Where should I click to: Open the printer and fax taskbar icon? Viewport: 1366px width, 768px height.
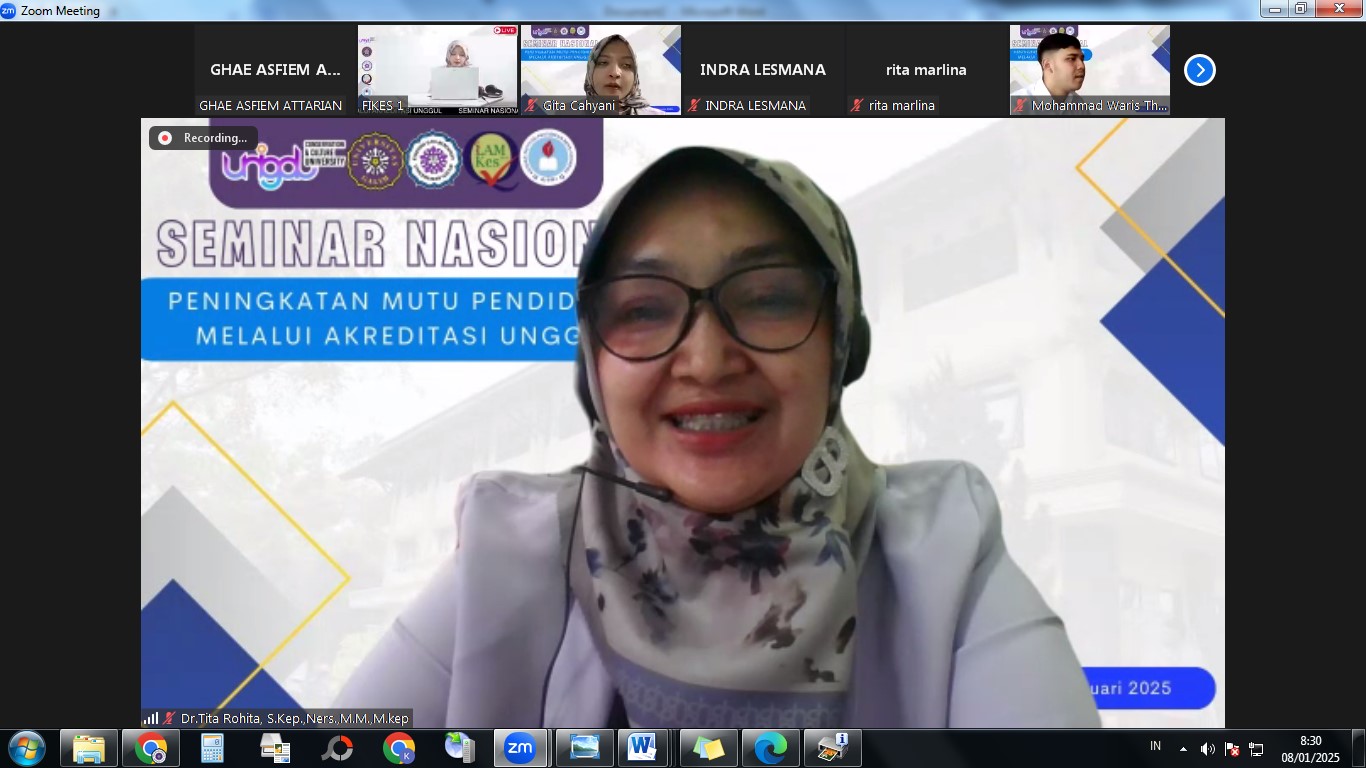click(x=832, y=748)
